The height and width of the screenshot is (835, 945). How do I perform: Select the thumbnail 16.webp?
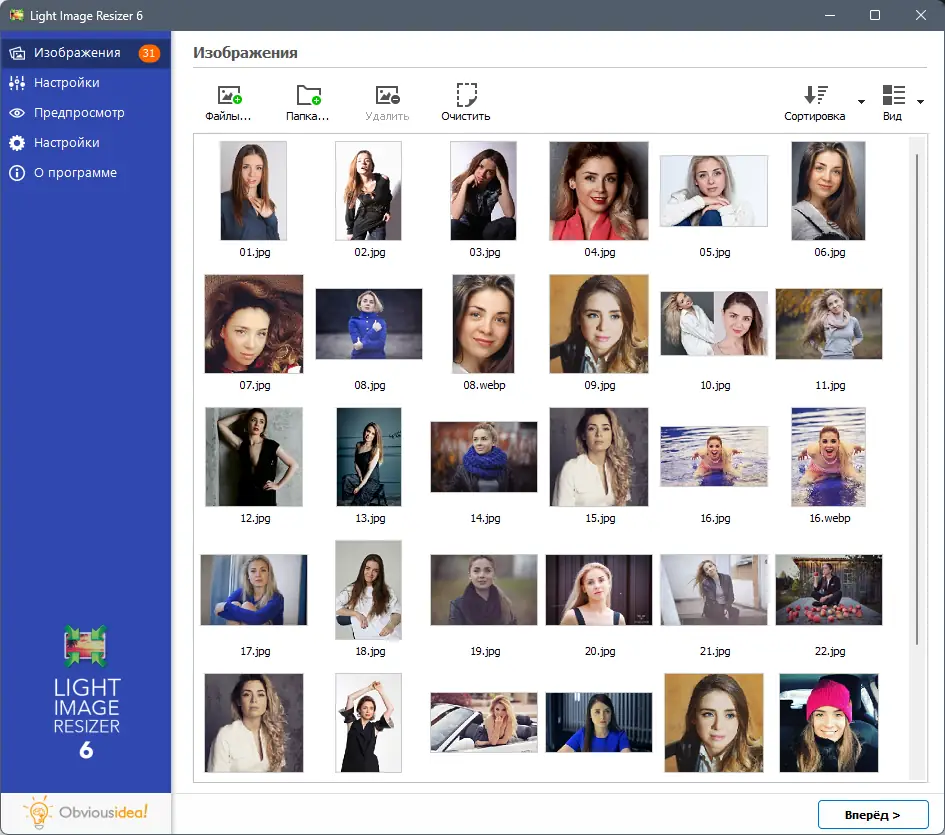click(x=828, y=457)
